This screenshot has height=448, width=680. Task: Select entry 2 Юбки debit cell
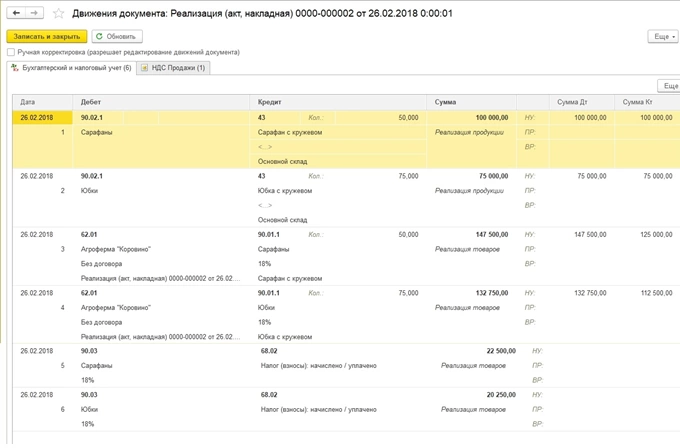click(x=90, y=189)
